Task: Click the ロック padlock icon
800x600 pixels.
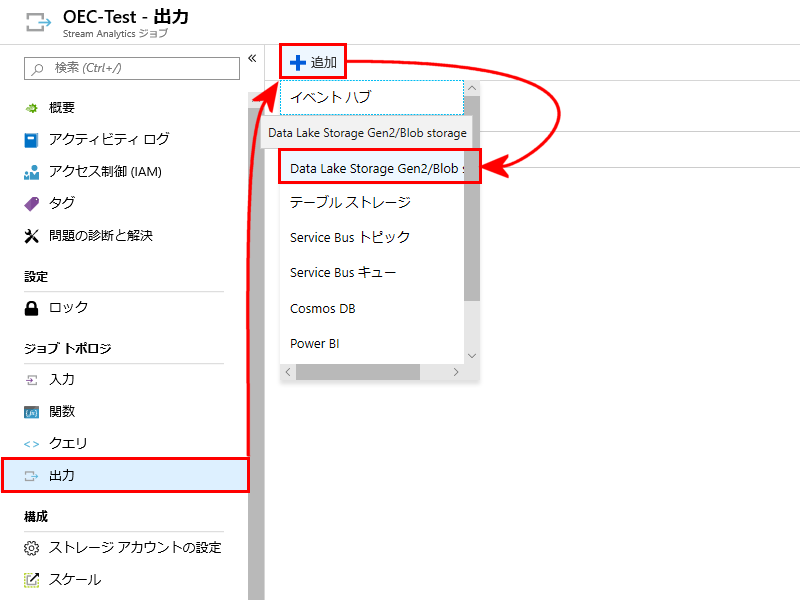Action: click(x=32, y=308)
